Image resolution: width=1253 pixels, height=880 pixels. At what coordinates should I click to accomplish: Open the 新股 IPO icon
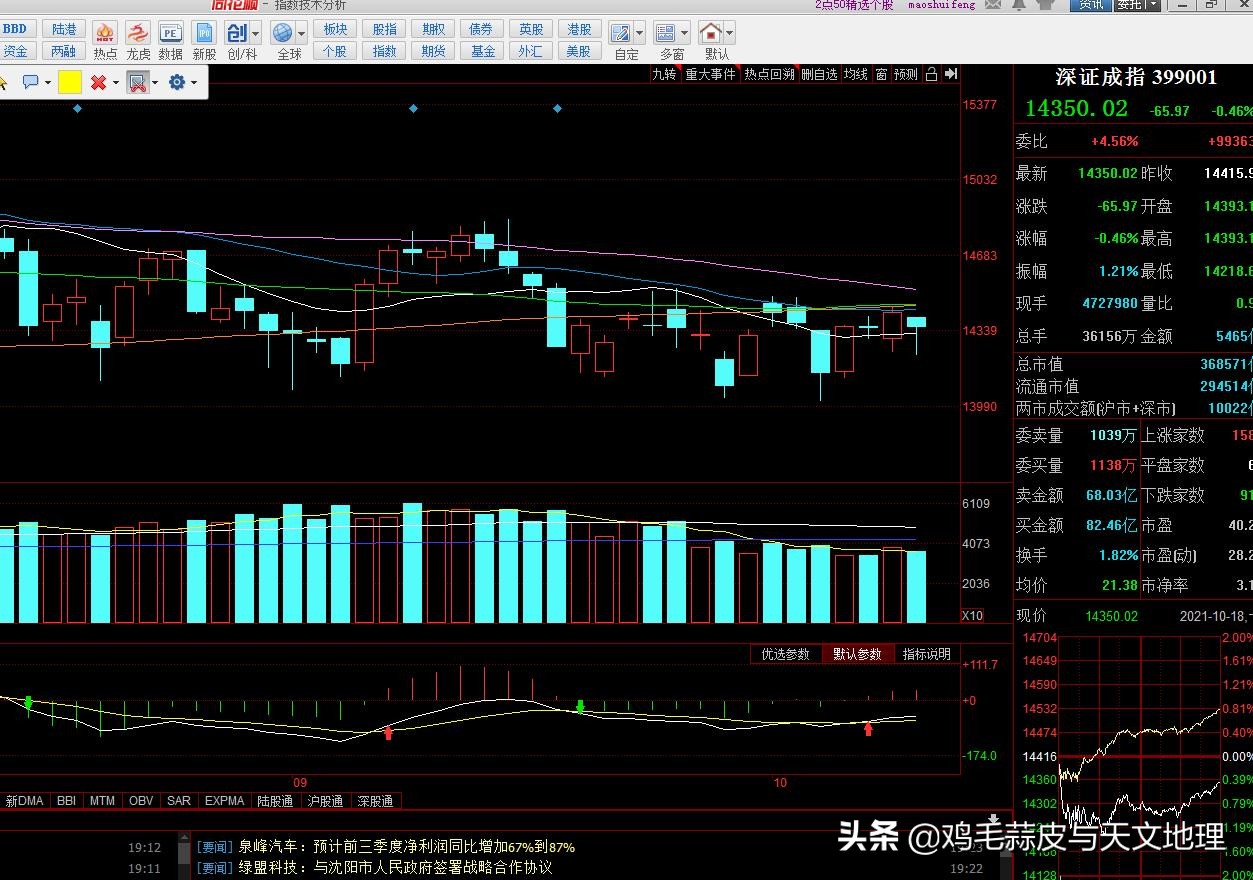tap(204, 33)
